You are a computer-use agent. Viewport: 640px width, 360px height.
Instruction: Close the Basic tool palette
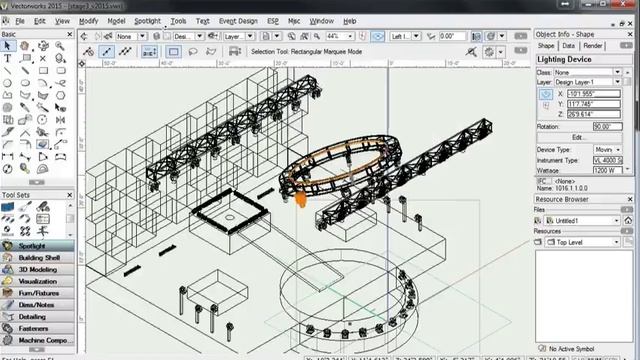(x=69, y=34)
